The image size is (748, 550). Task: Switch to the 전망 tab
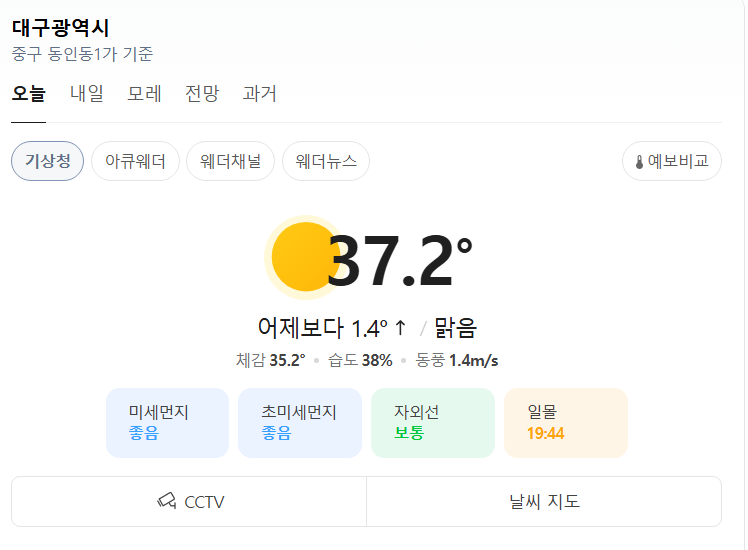pyautogui.click(x=202, y=93)
